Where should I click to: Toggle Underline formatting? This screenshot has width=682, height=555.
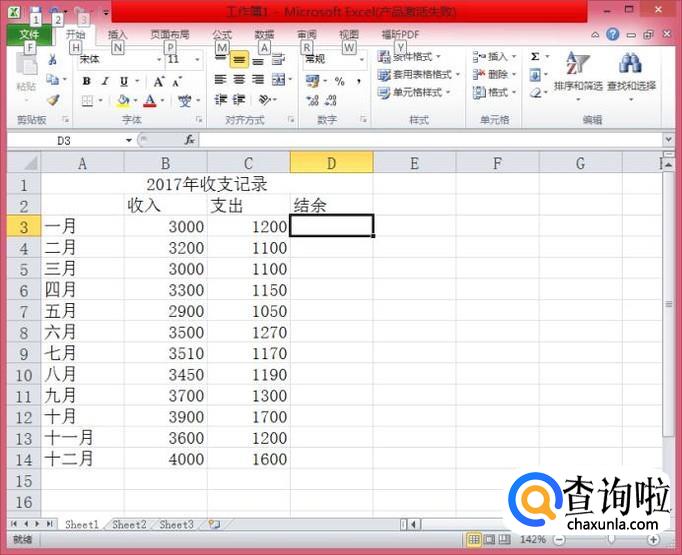pos(124,81)
